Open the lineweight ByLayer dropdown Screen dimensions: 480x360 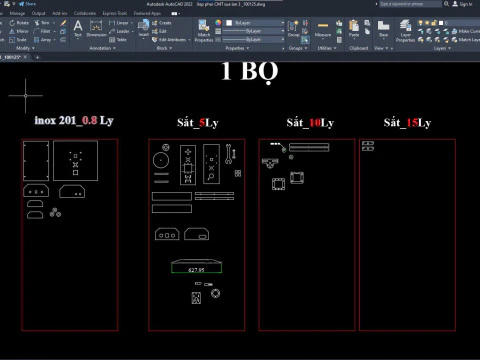click(253, 31)
